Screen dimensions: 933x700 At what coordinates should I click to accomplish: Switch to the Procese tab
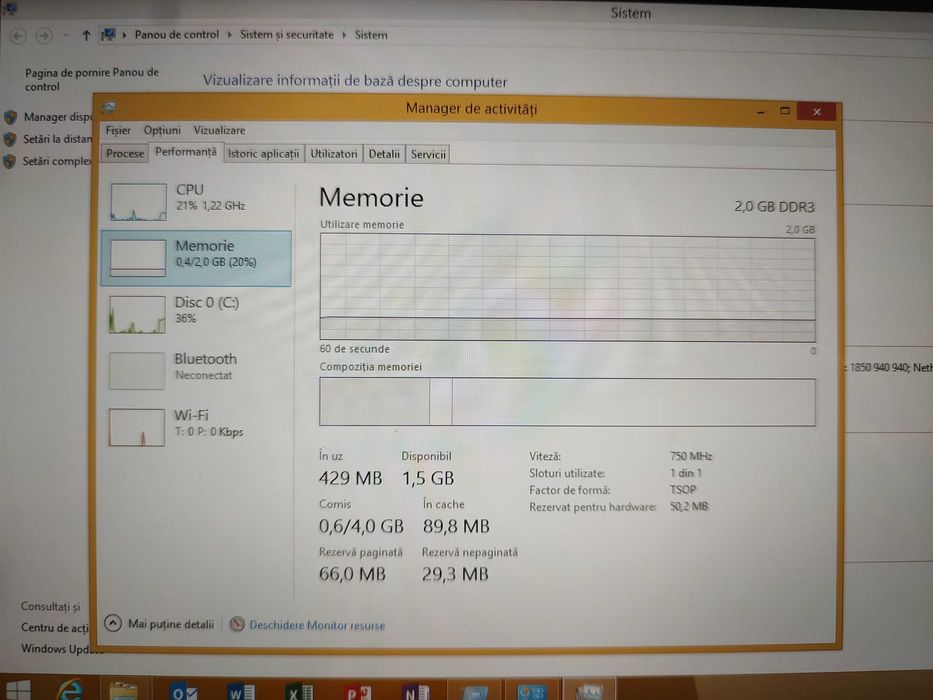(125, 154)
